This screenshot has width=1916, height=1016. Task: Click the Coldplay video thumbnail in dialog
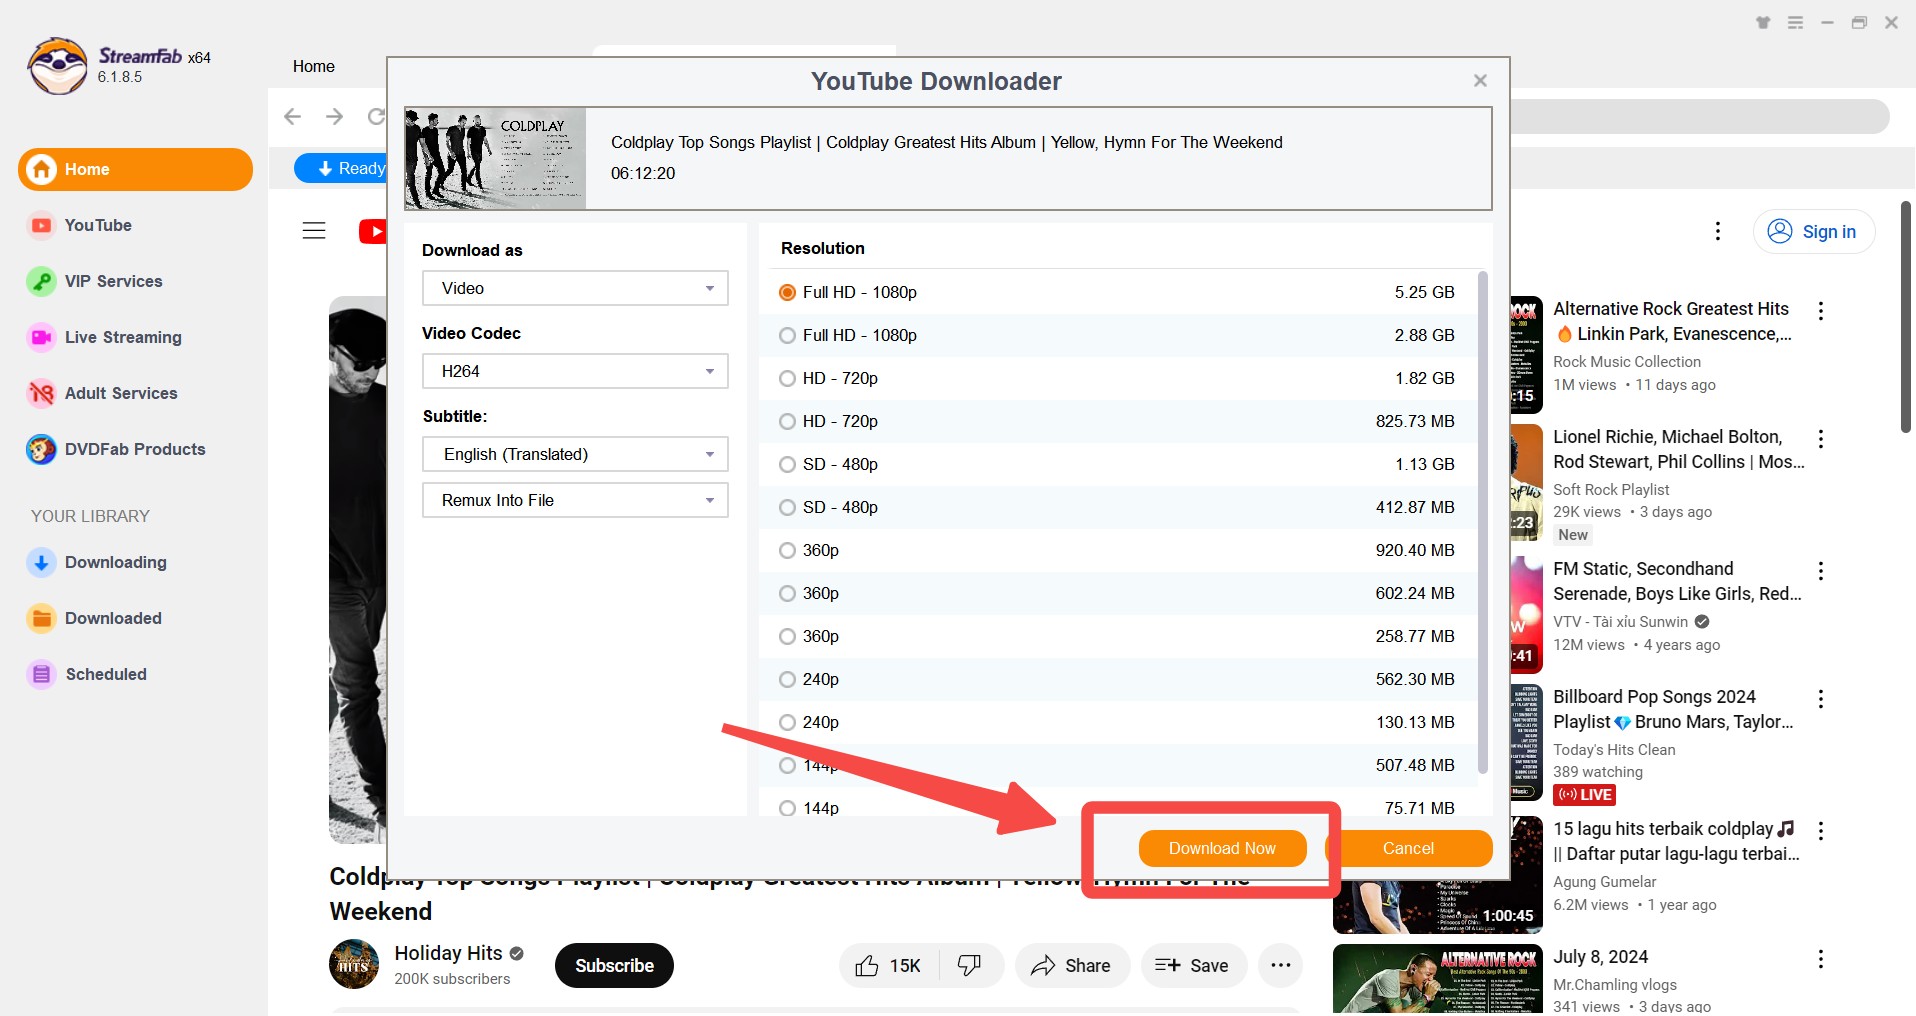click(495, 158)
